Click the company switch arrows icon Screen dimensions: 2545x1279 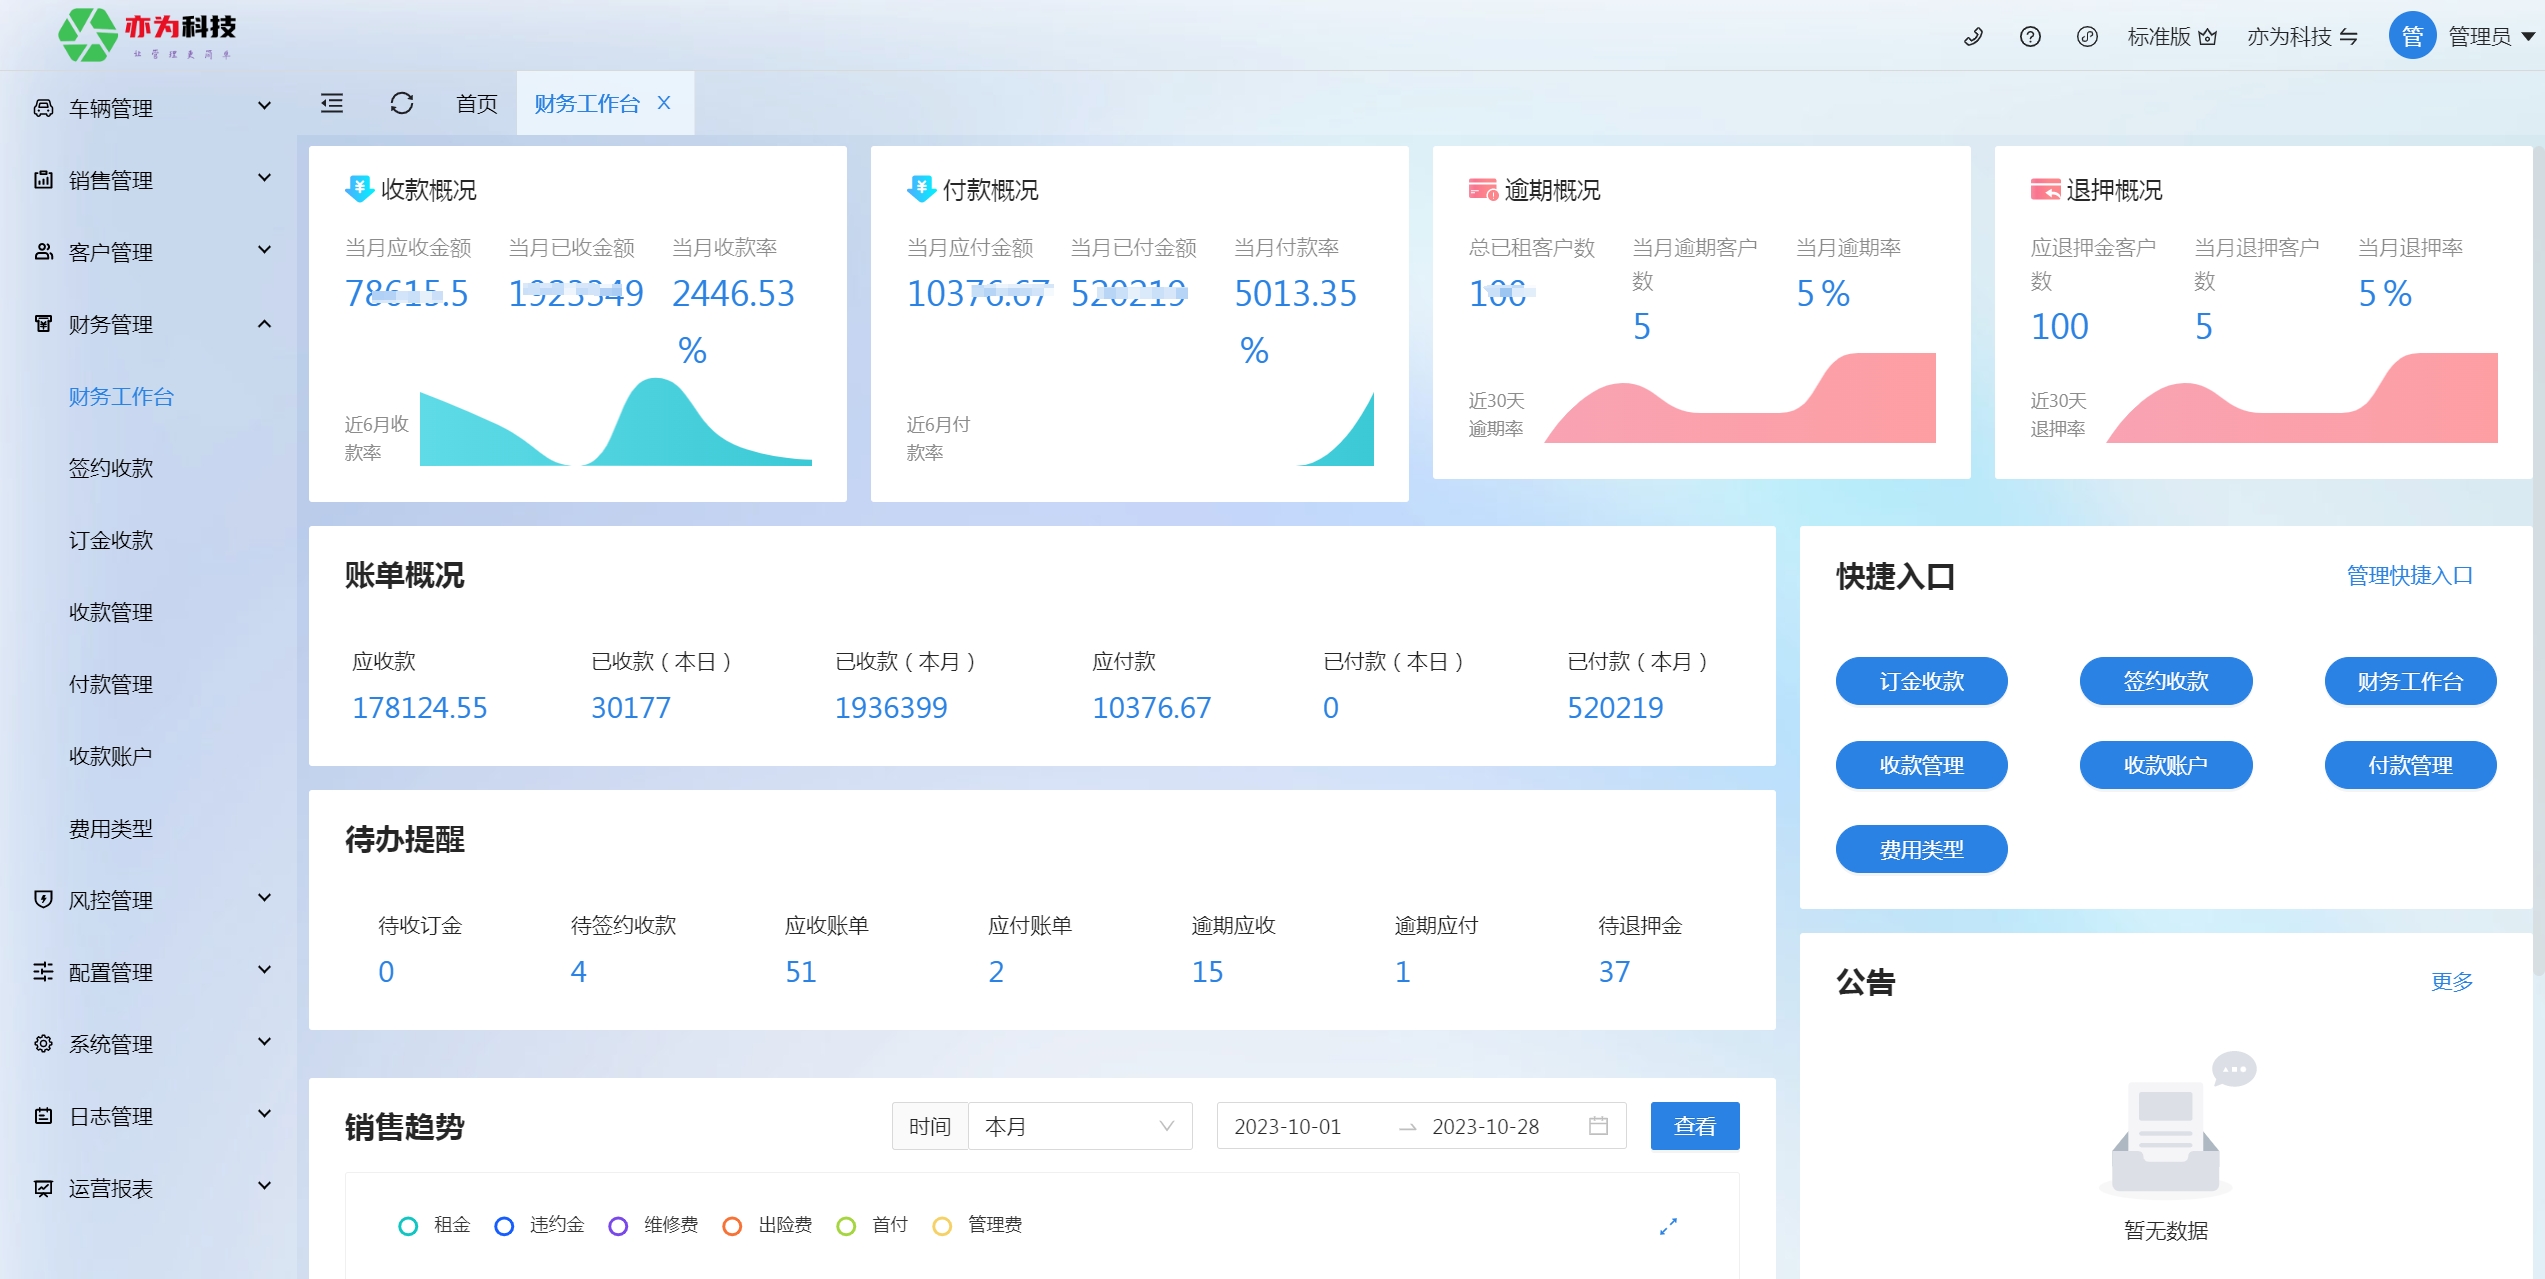2349,37
